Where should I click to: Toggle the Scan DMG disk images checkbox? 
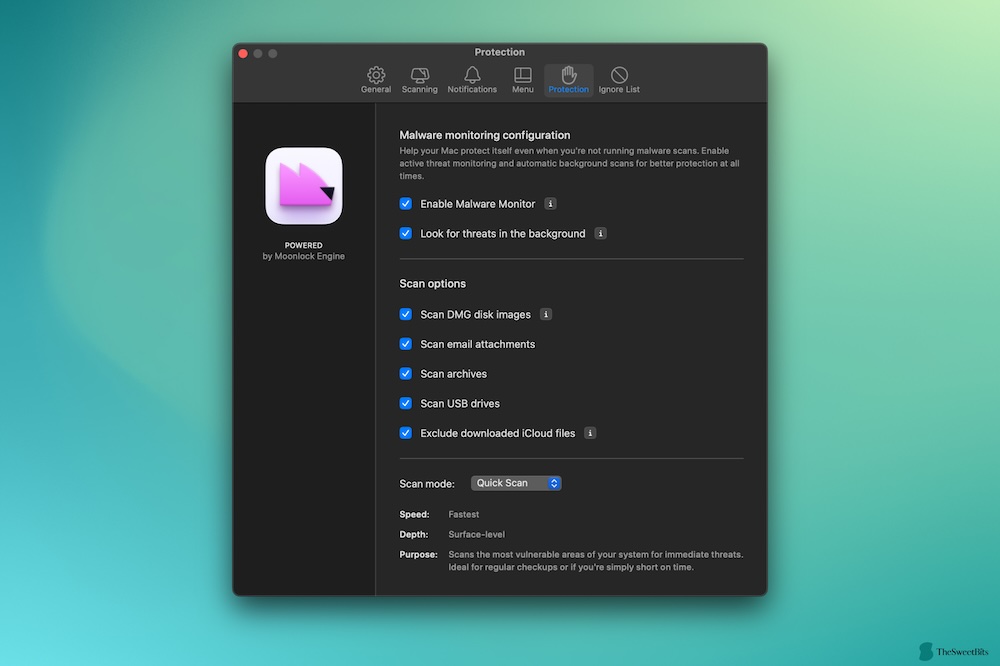pos(406,314)
